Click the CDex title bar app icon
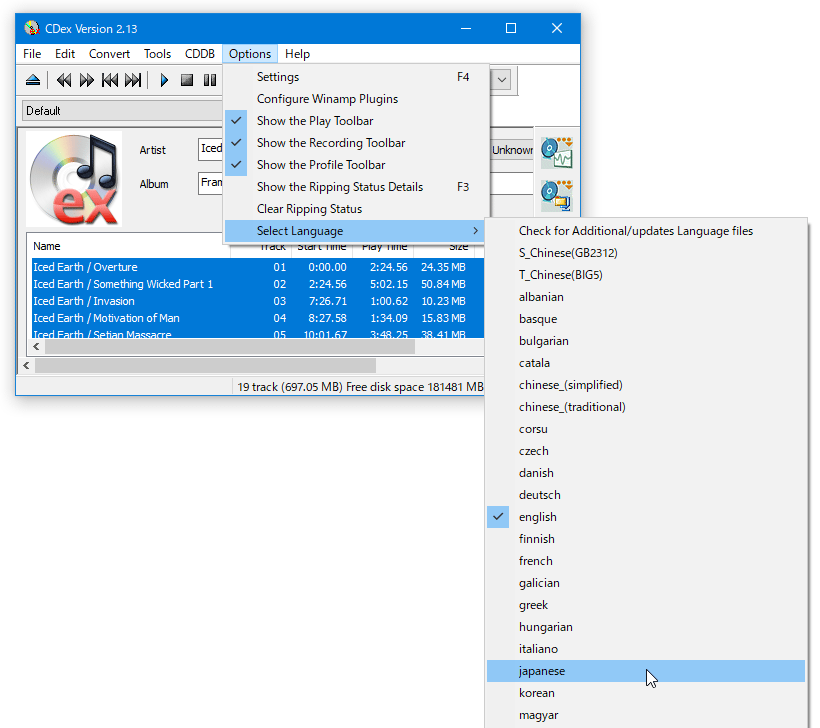 point(32,28)
